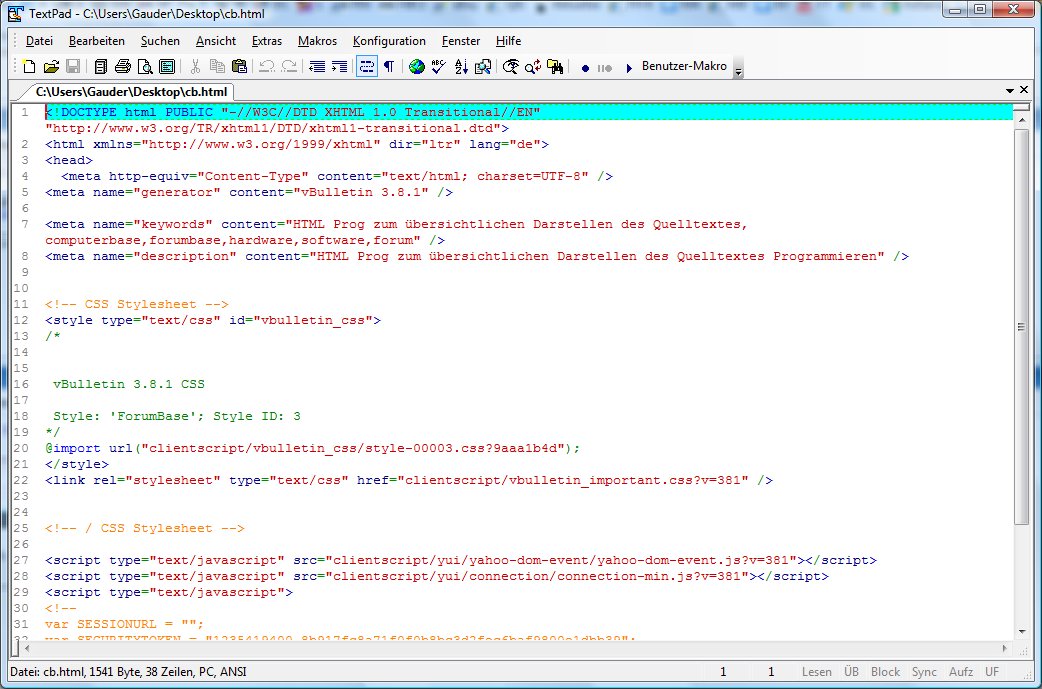Click the Undo arrow icon
Viewport: 1042px width, 689px height.
click(x=267, y=66)
